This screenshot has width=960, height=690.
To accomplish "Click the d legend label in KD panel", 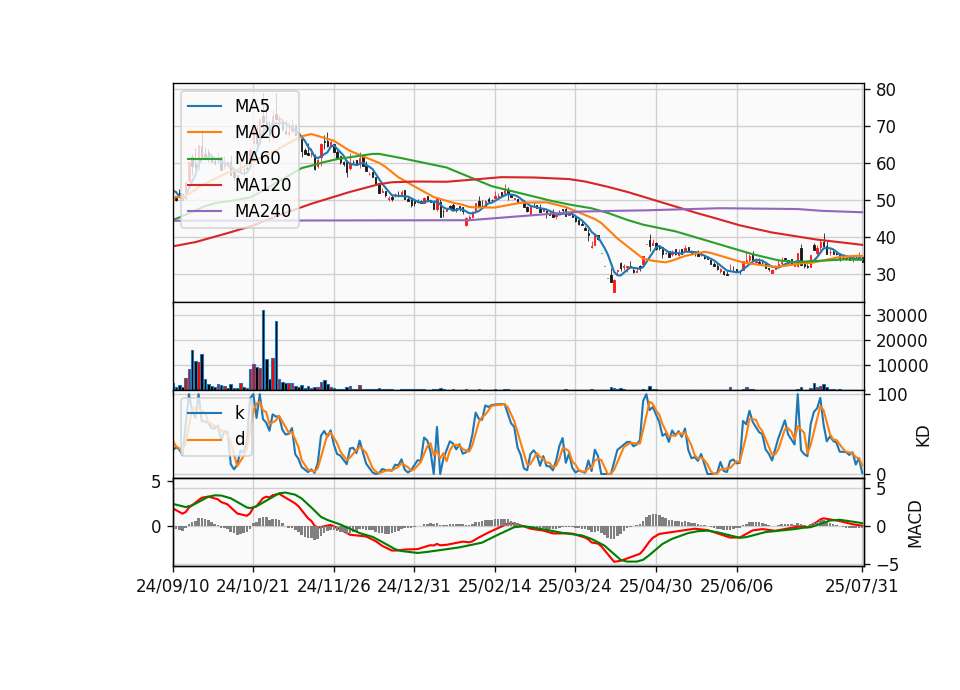I will click(x=240, y=439).
